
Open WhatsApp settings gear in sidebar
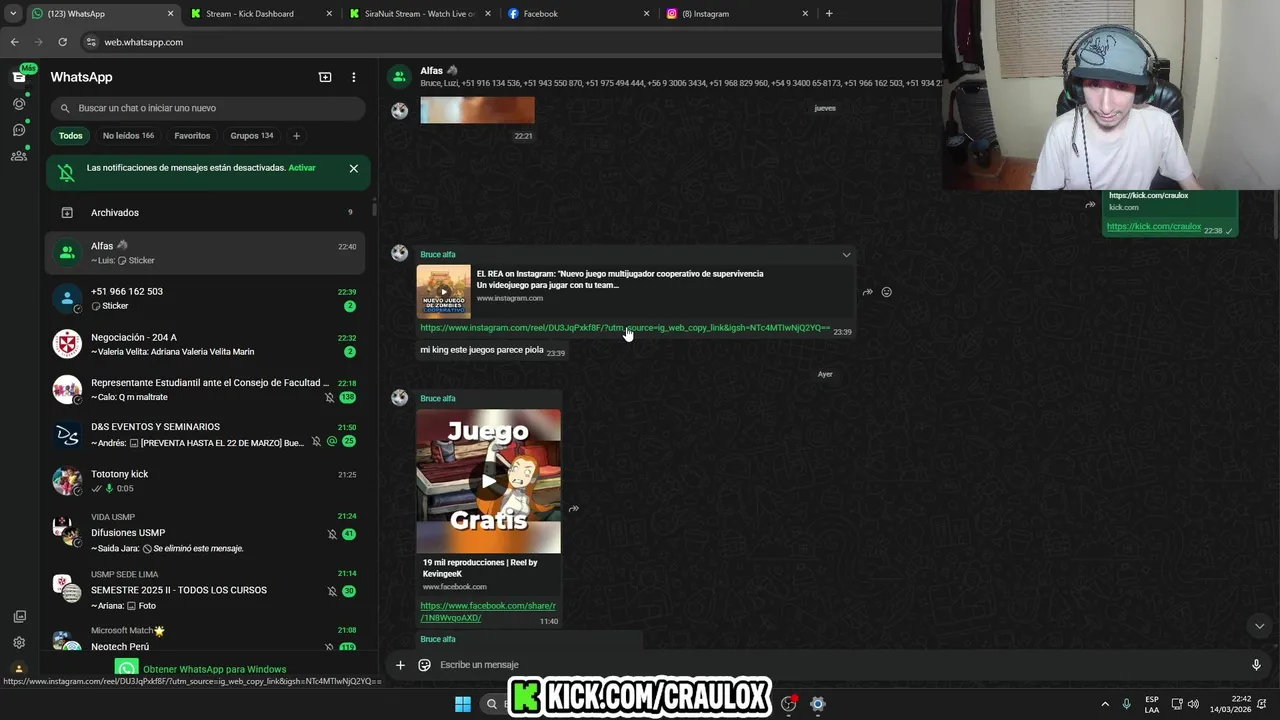coord(19,643)
